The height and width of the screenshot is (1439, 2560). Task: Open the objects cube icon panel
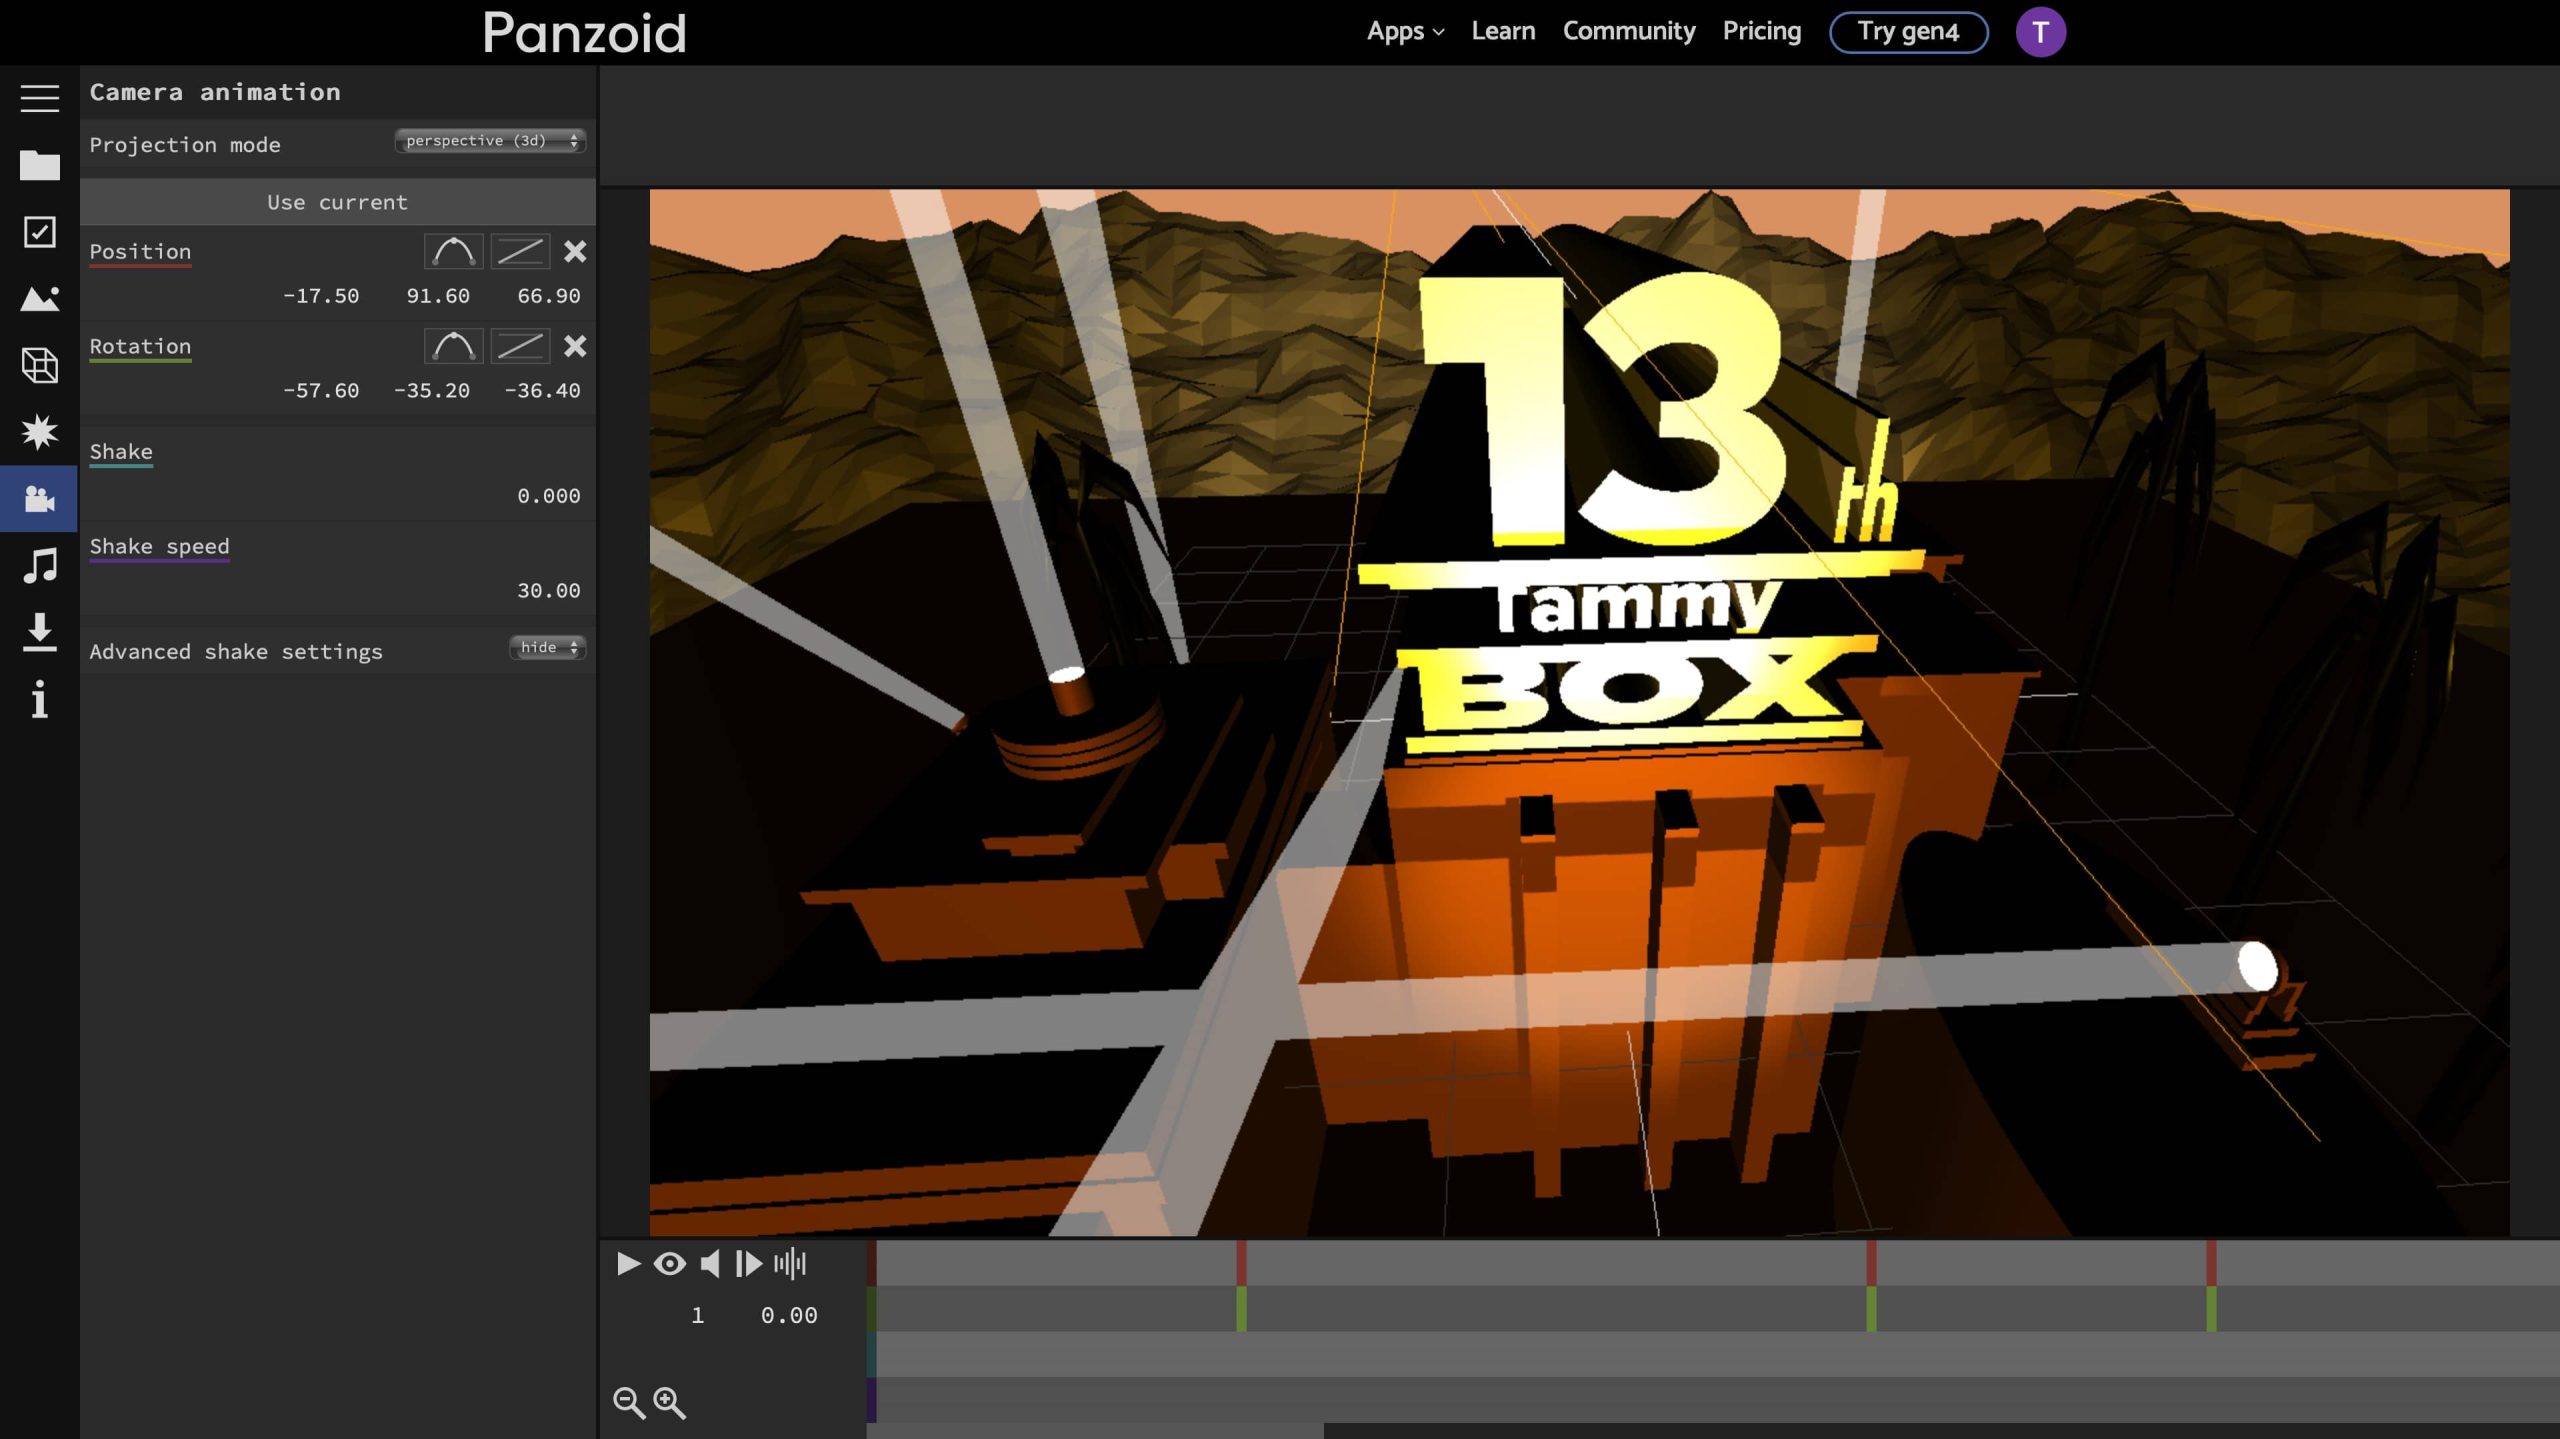click(x=39, y=365)
